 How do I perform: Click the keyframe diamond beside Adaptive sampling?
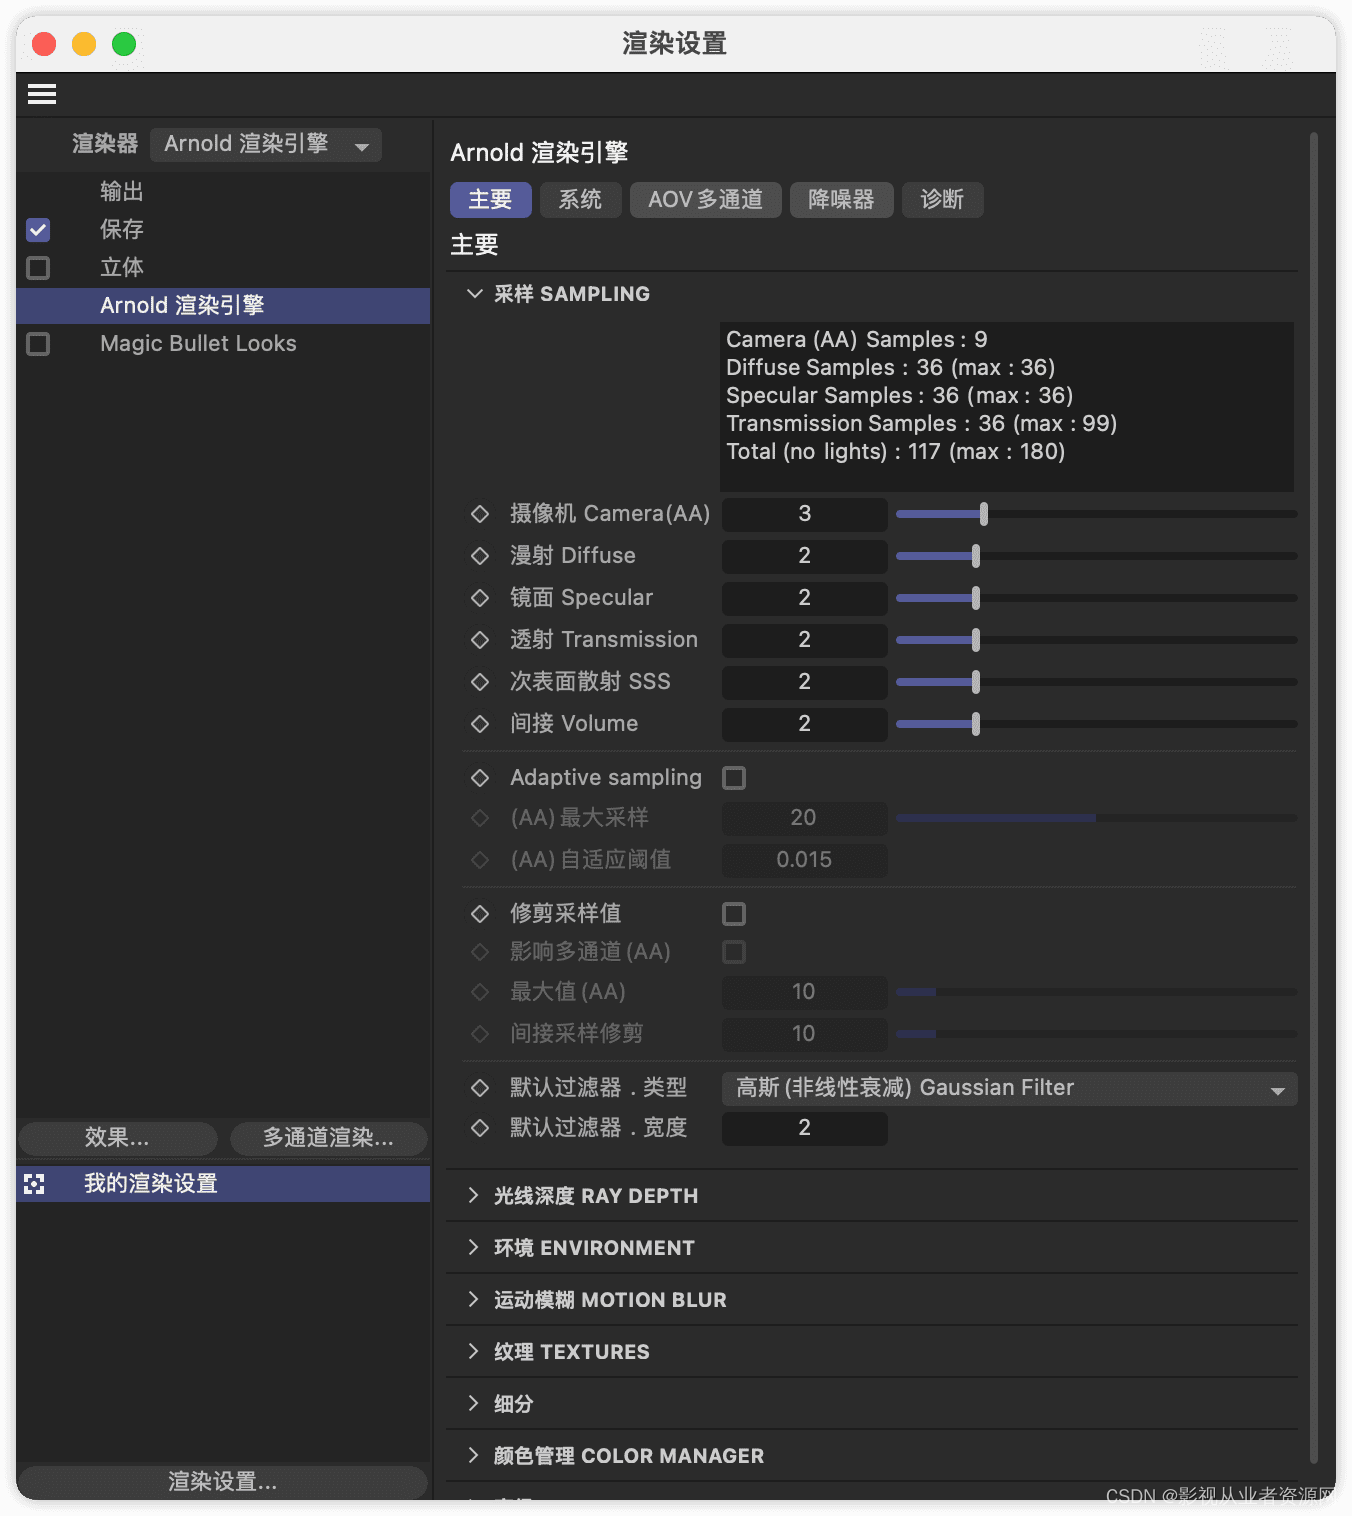480,778
